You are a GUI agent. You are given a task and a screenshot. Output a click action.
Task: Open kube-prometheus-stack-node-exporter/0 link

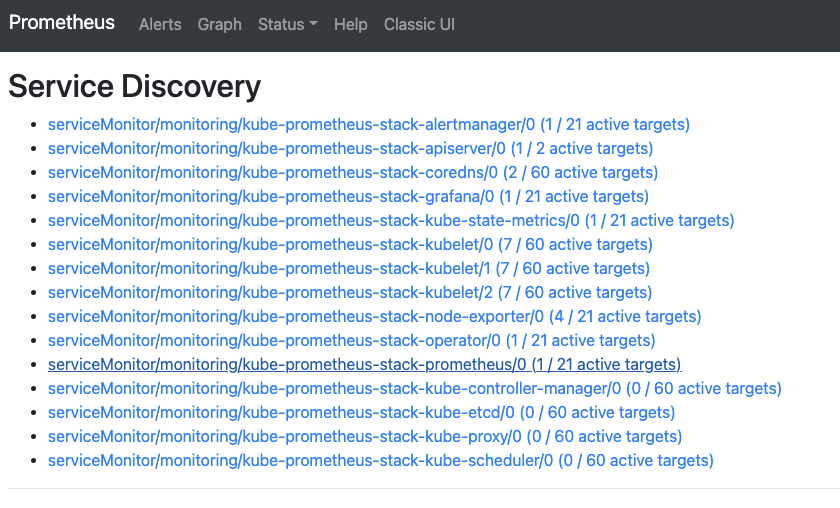pos(374,317)
